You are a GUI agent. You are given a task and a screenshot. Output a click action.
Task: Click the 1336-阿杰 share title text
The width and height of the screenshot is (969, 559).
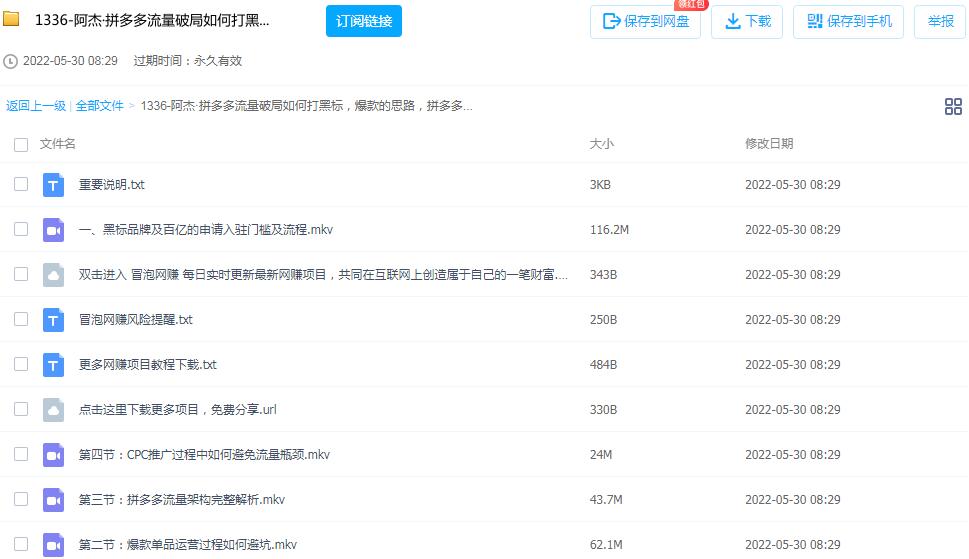tap(152, 20)
